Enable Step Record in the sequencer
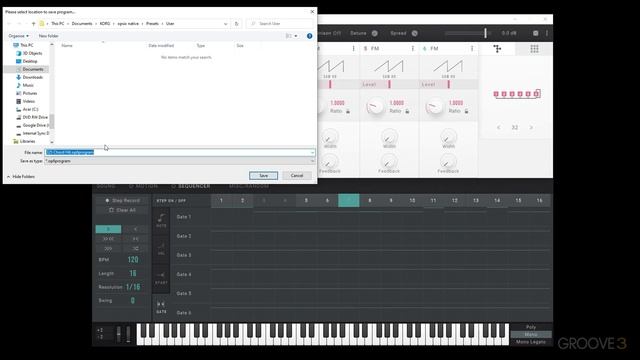 coord(122,200)
